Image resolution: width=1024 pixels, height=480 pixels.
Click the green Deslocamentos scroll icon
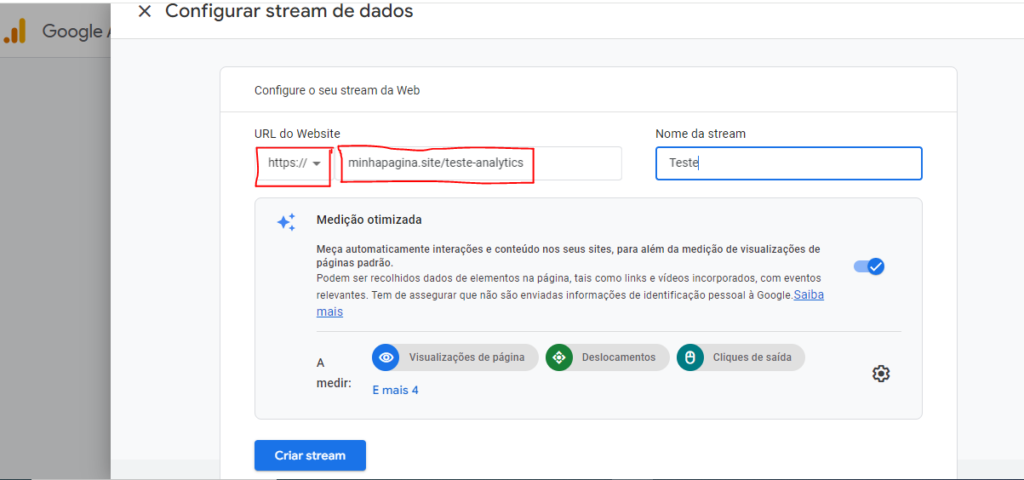tap(558, 357)
